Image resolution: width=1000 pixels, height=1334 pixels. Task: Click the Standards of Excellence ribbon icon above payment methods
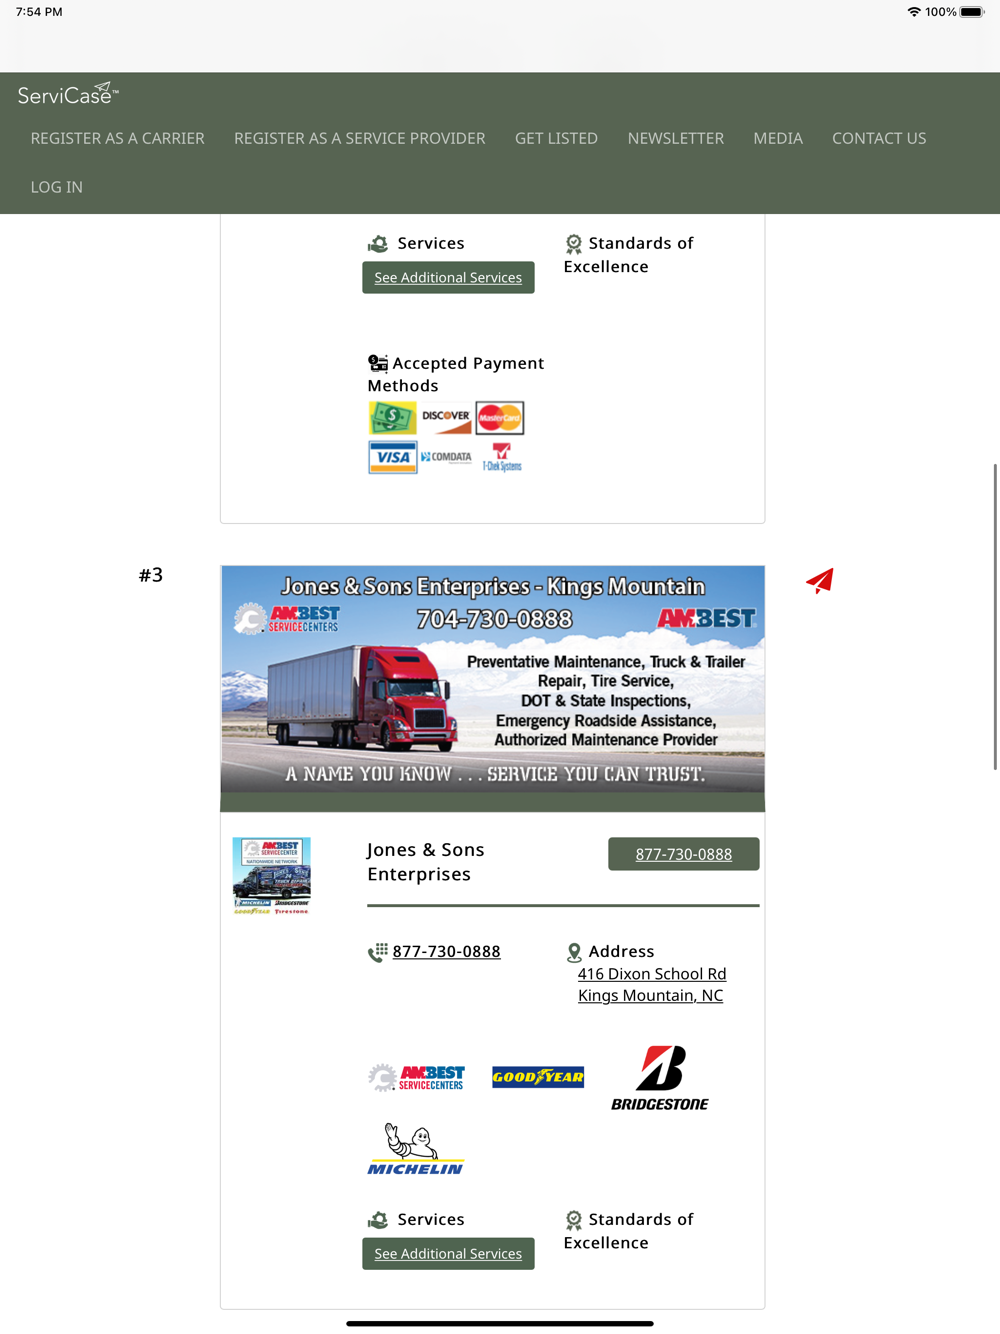(x=574, y=244)
